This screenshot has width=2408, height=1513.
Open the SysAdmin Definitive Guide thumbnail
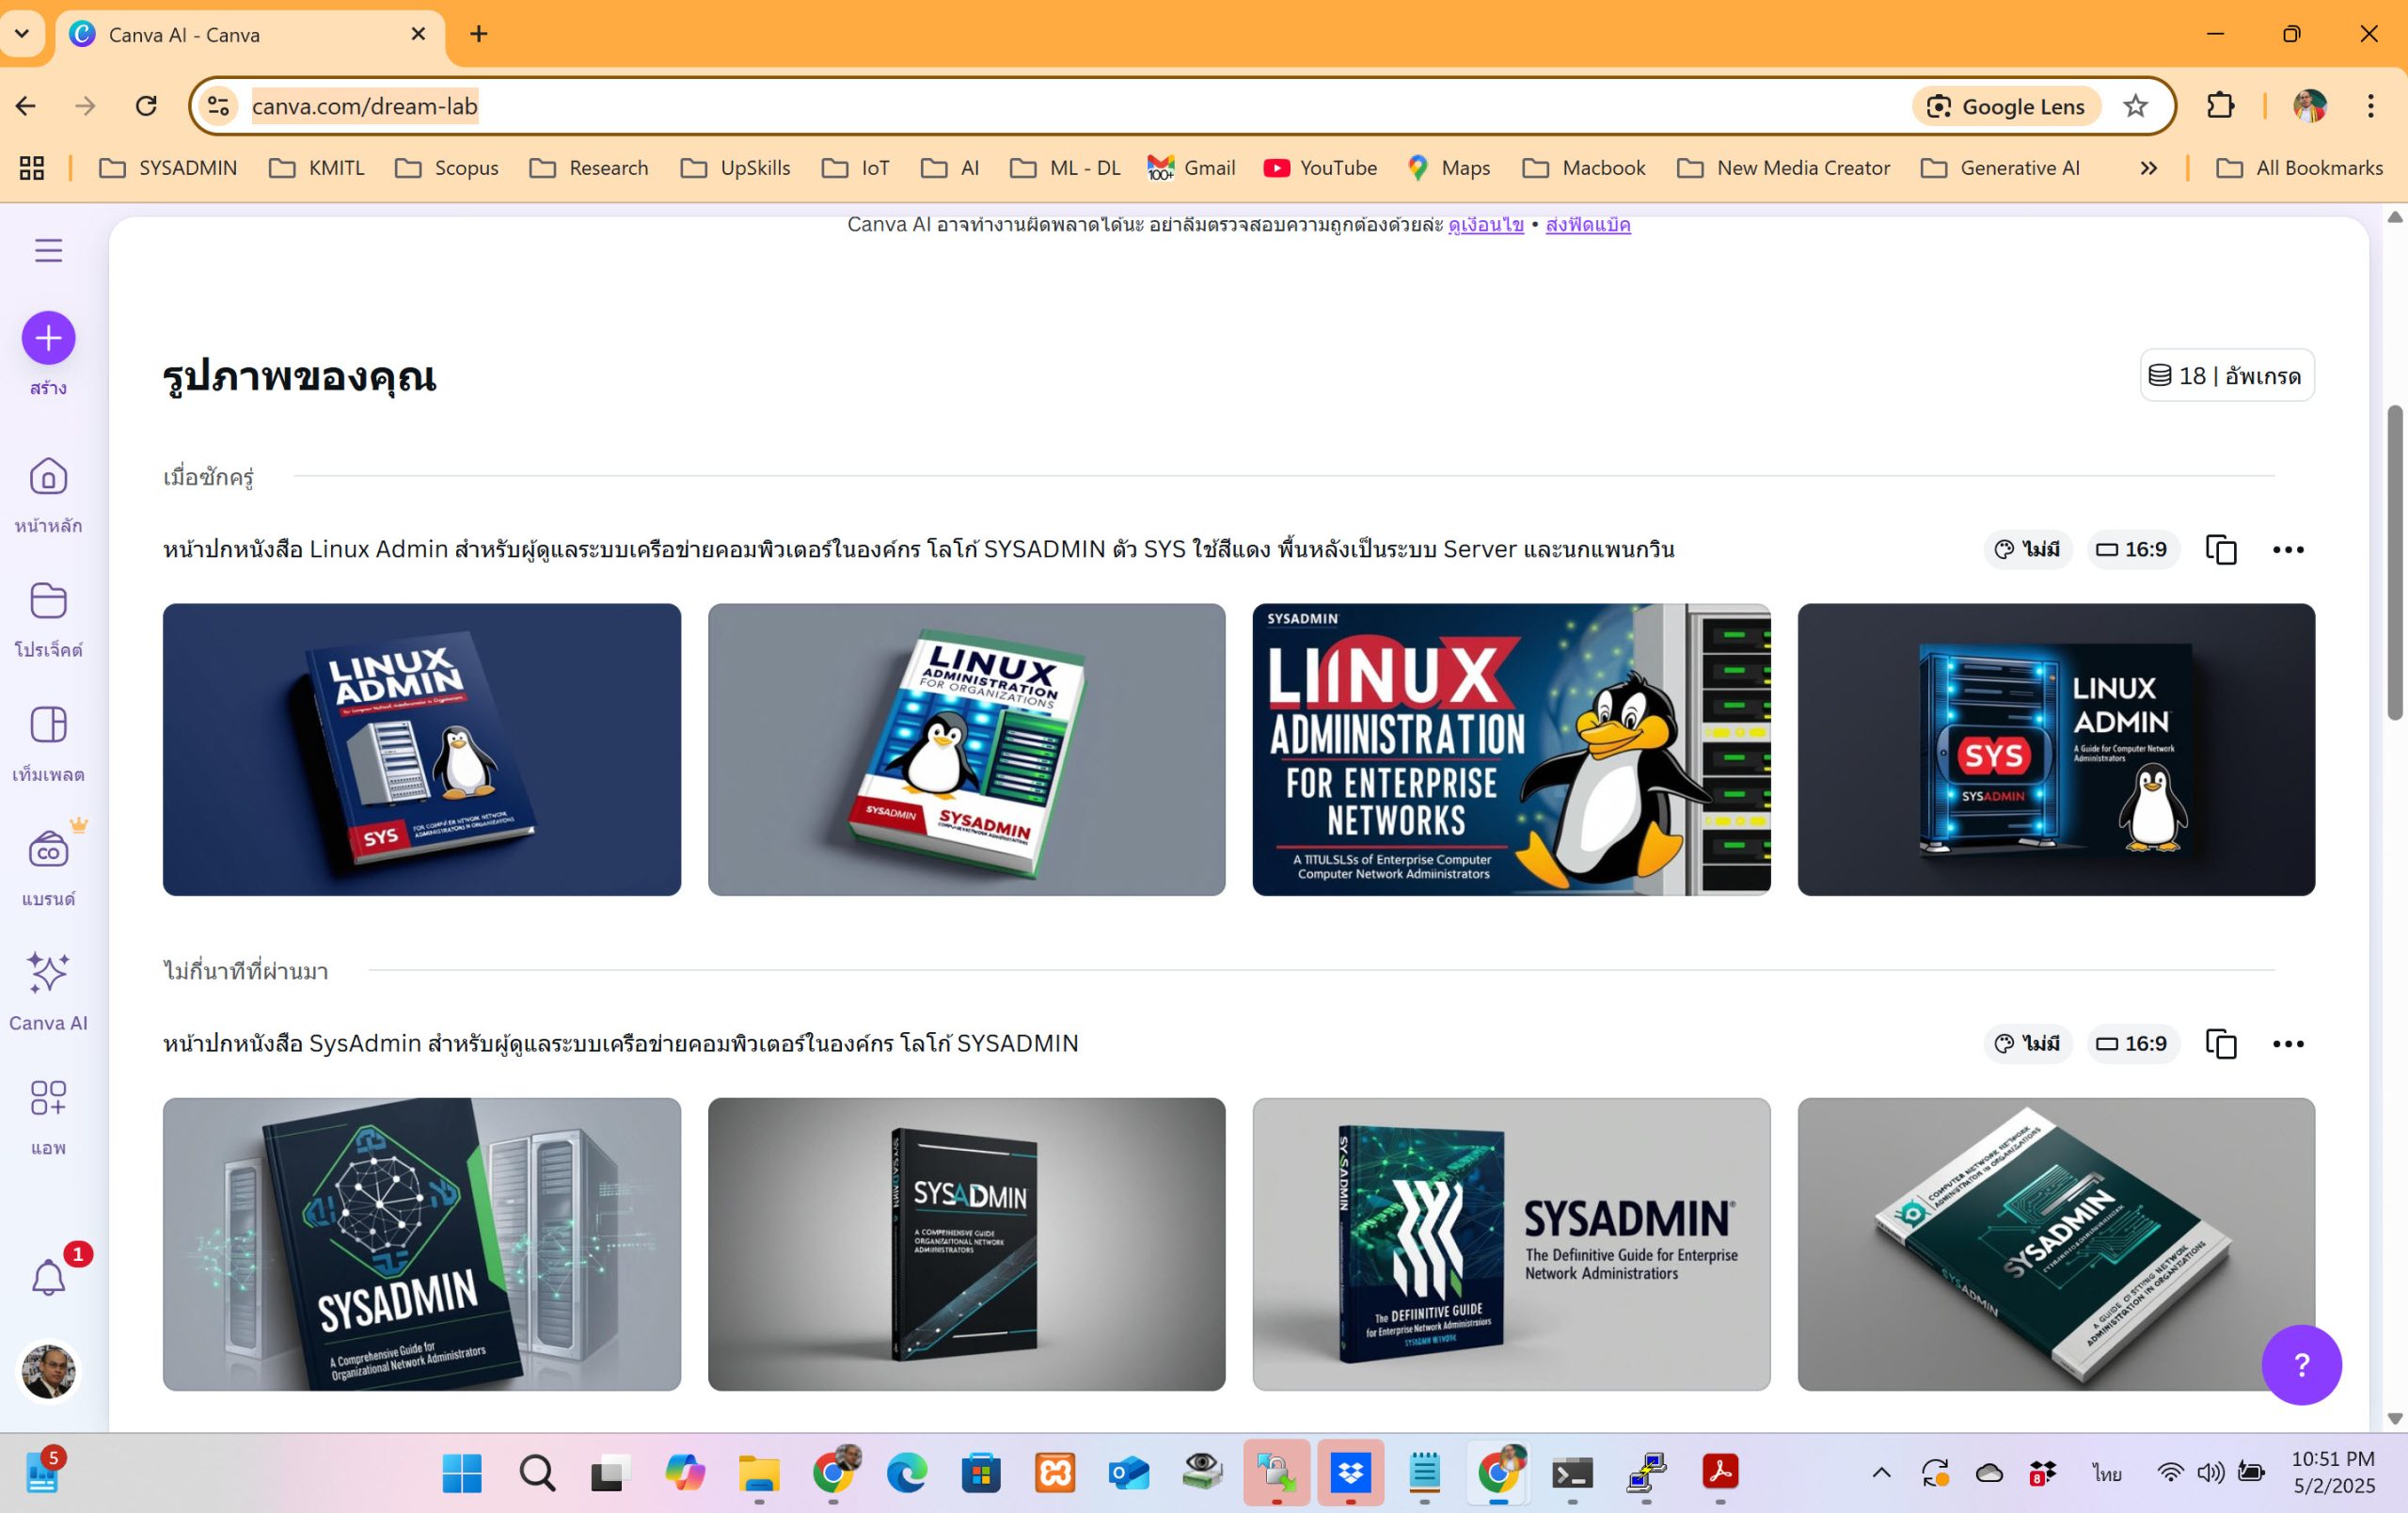[1511, 1244]
